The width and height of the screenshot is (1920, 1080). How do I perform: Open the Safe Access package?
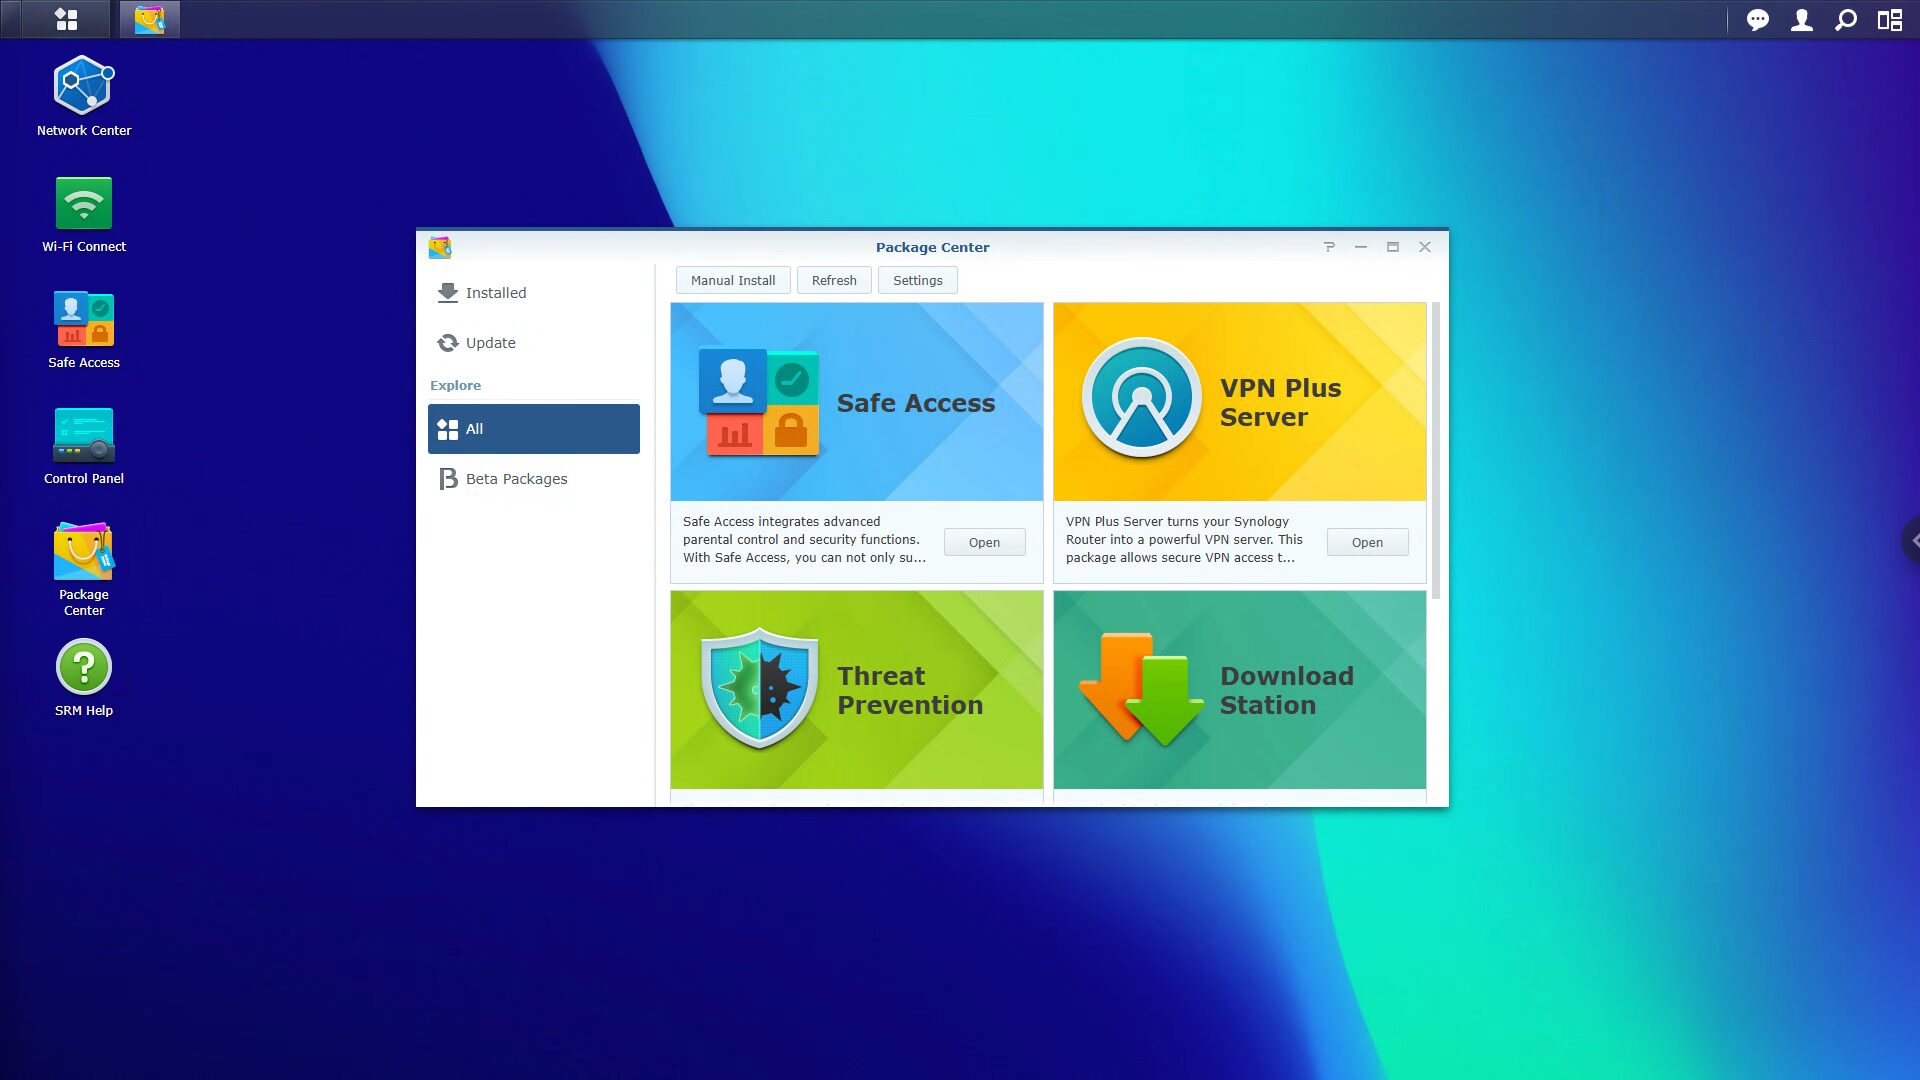pyautogui.click(x=984, y=542)
